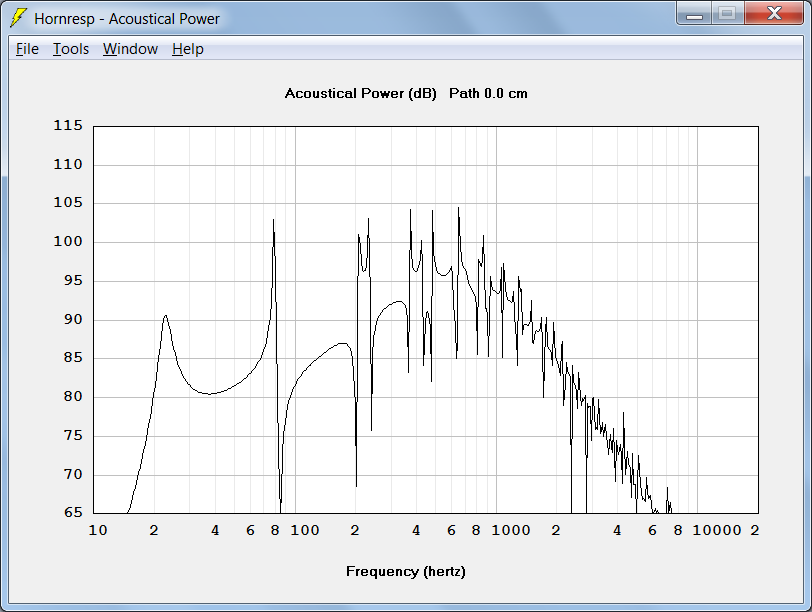Screen dimensions: 812x612
Task: Click the Hornresp window title text
Action: (x=127, y=19)
